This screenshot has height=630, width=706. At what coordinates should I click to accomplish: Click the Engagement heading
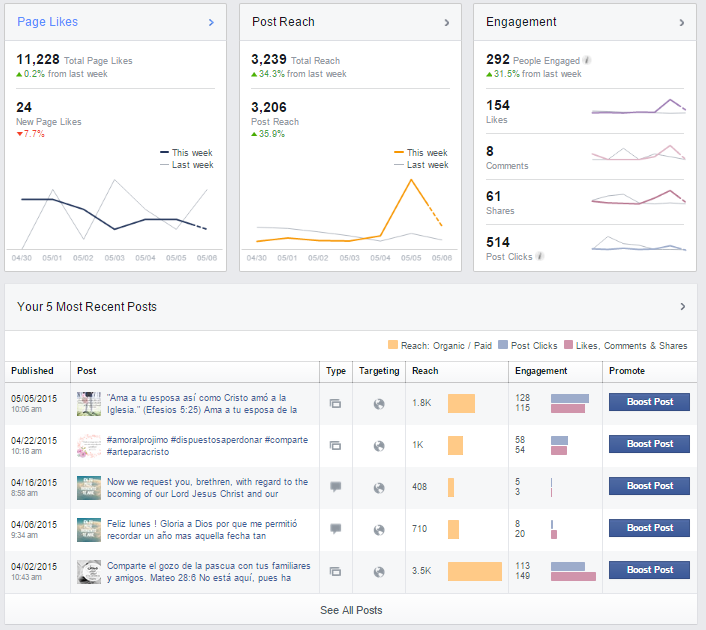point(521,22)
